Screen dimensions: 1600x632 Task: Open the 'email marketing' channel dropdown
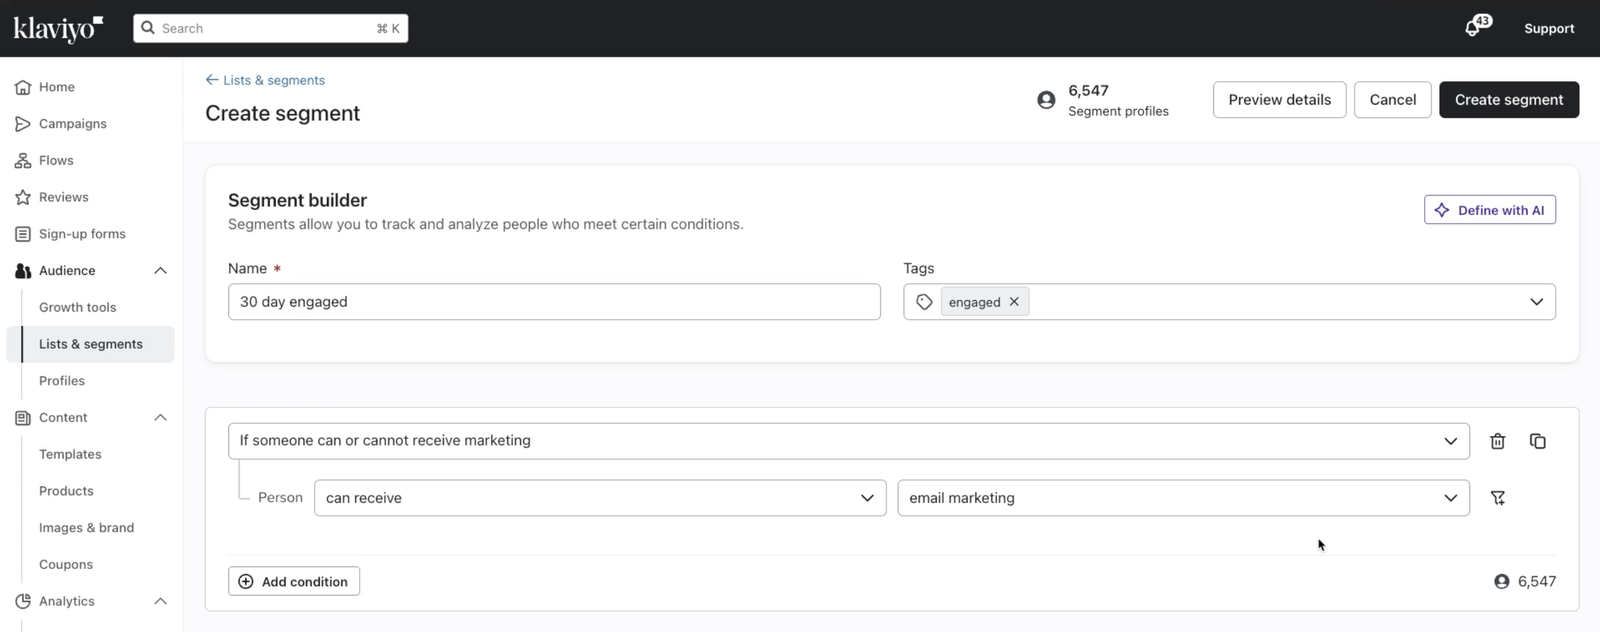click(1183, 498)
